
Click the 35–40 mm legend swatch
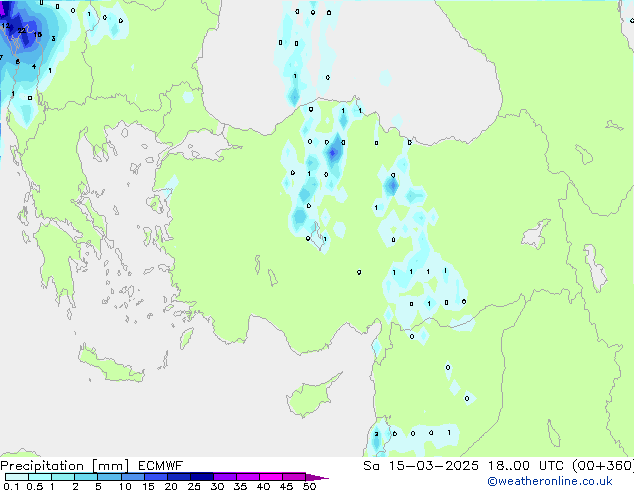247,477
